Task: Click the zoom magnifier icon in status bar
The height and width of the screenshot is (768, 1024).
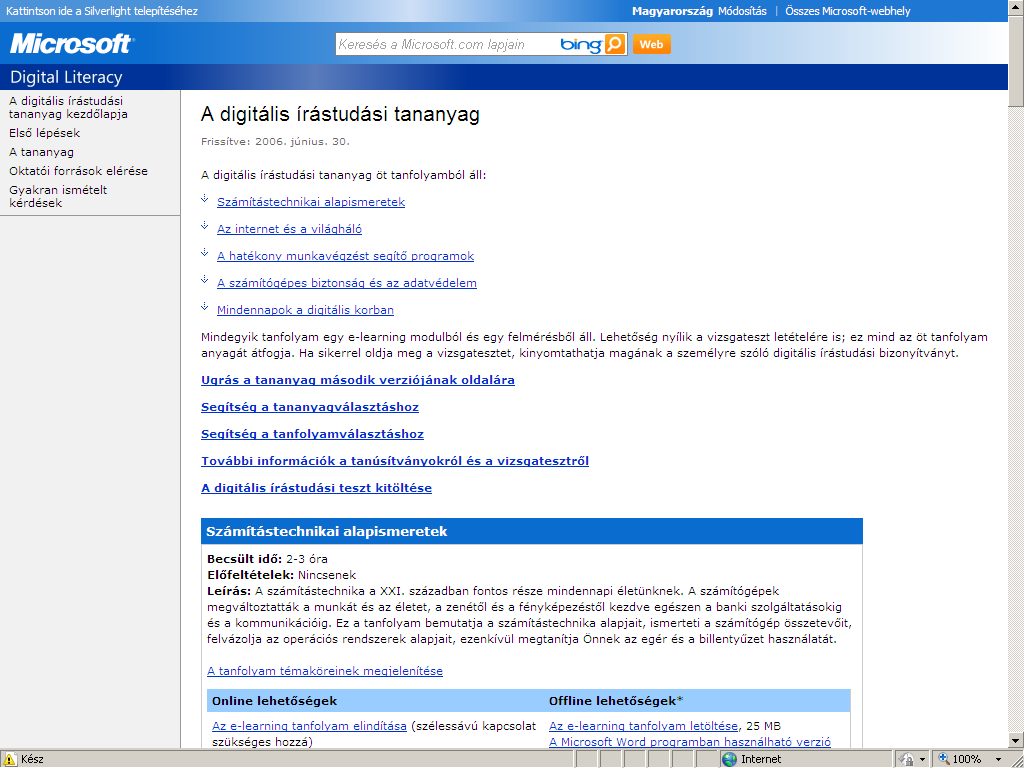Action: (944, 758)
